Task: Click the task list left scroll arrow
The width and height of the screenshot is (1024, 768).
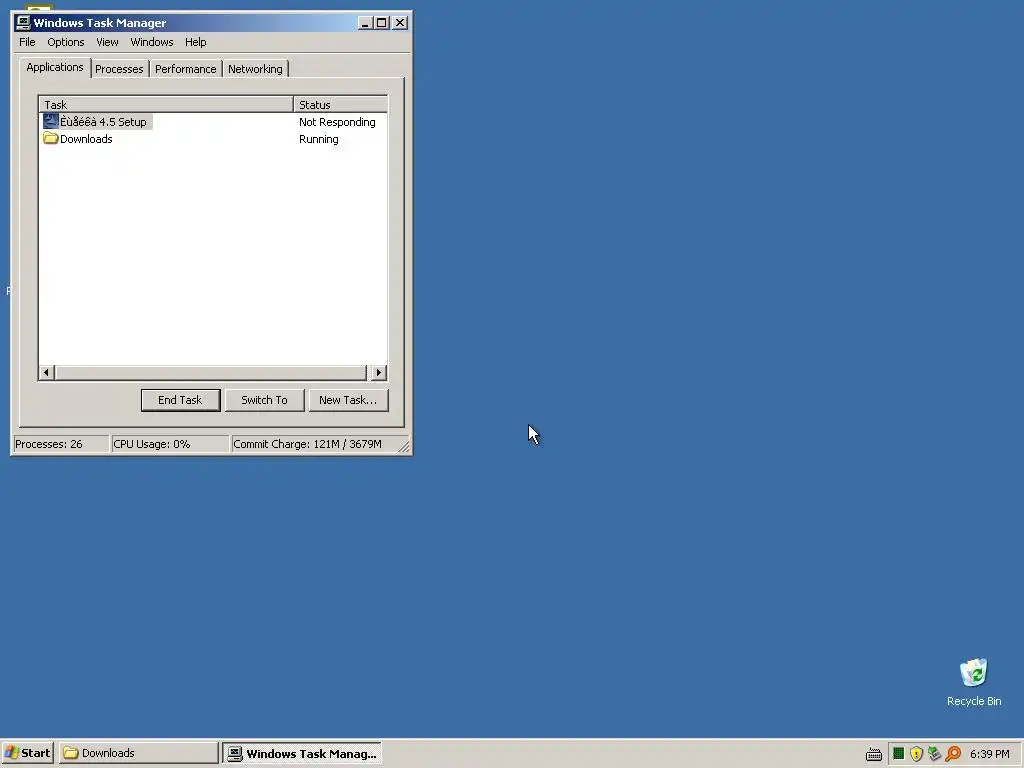Action: (46, 372)
